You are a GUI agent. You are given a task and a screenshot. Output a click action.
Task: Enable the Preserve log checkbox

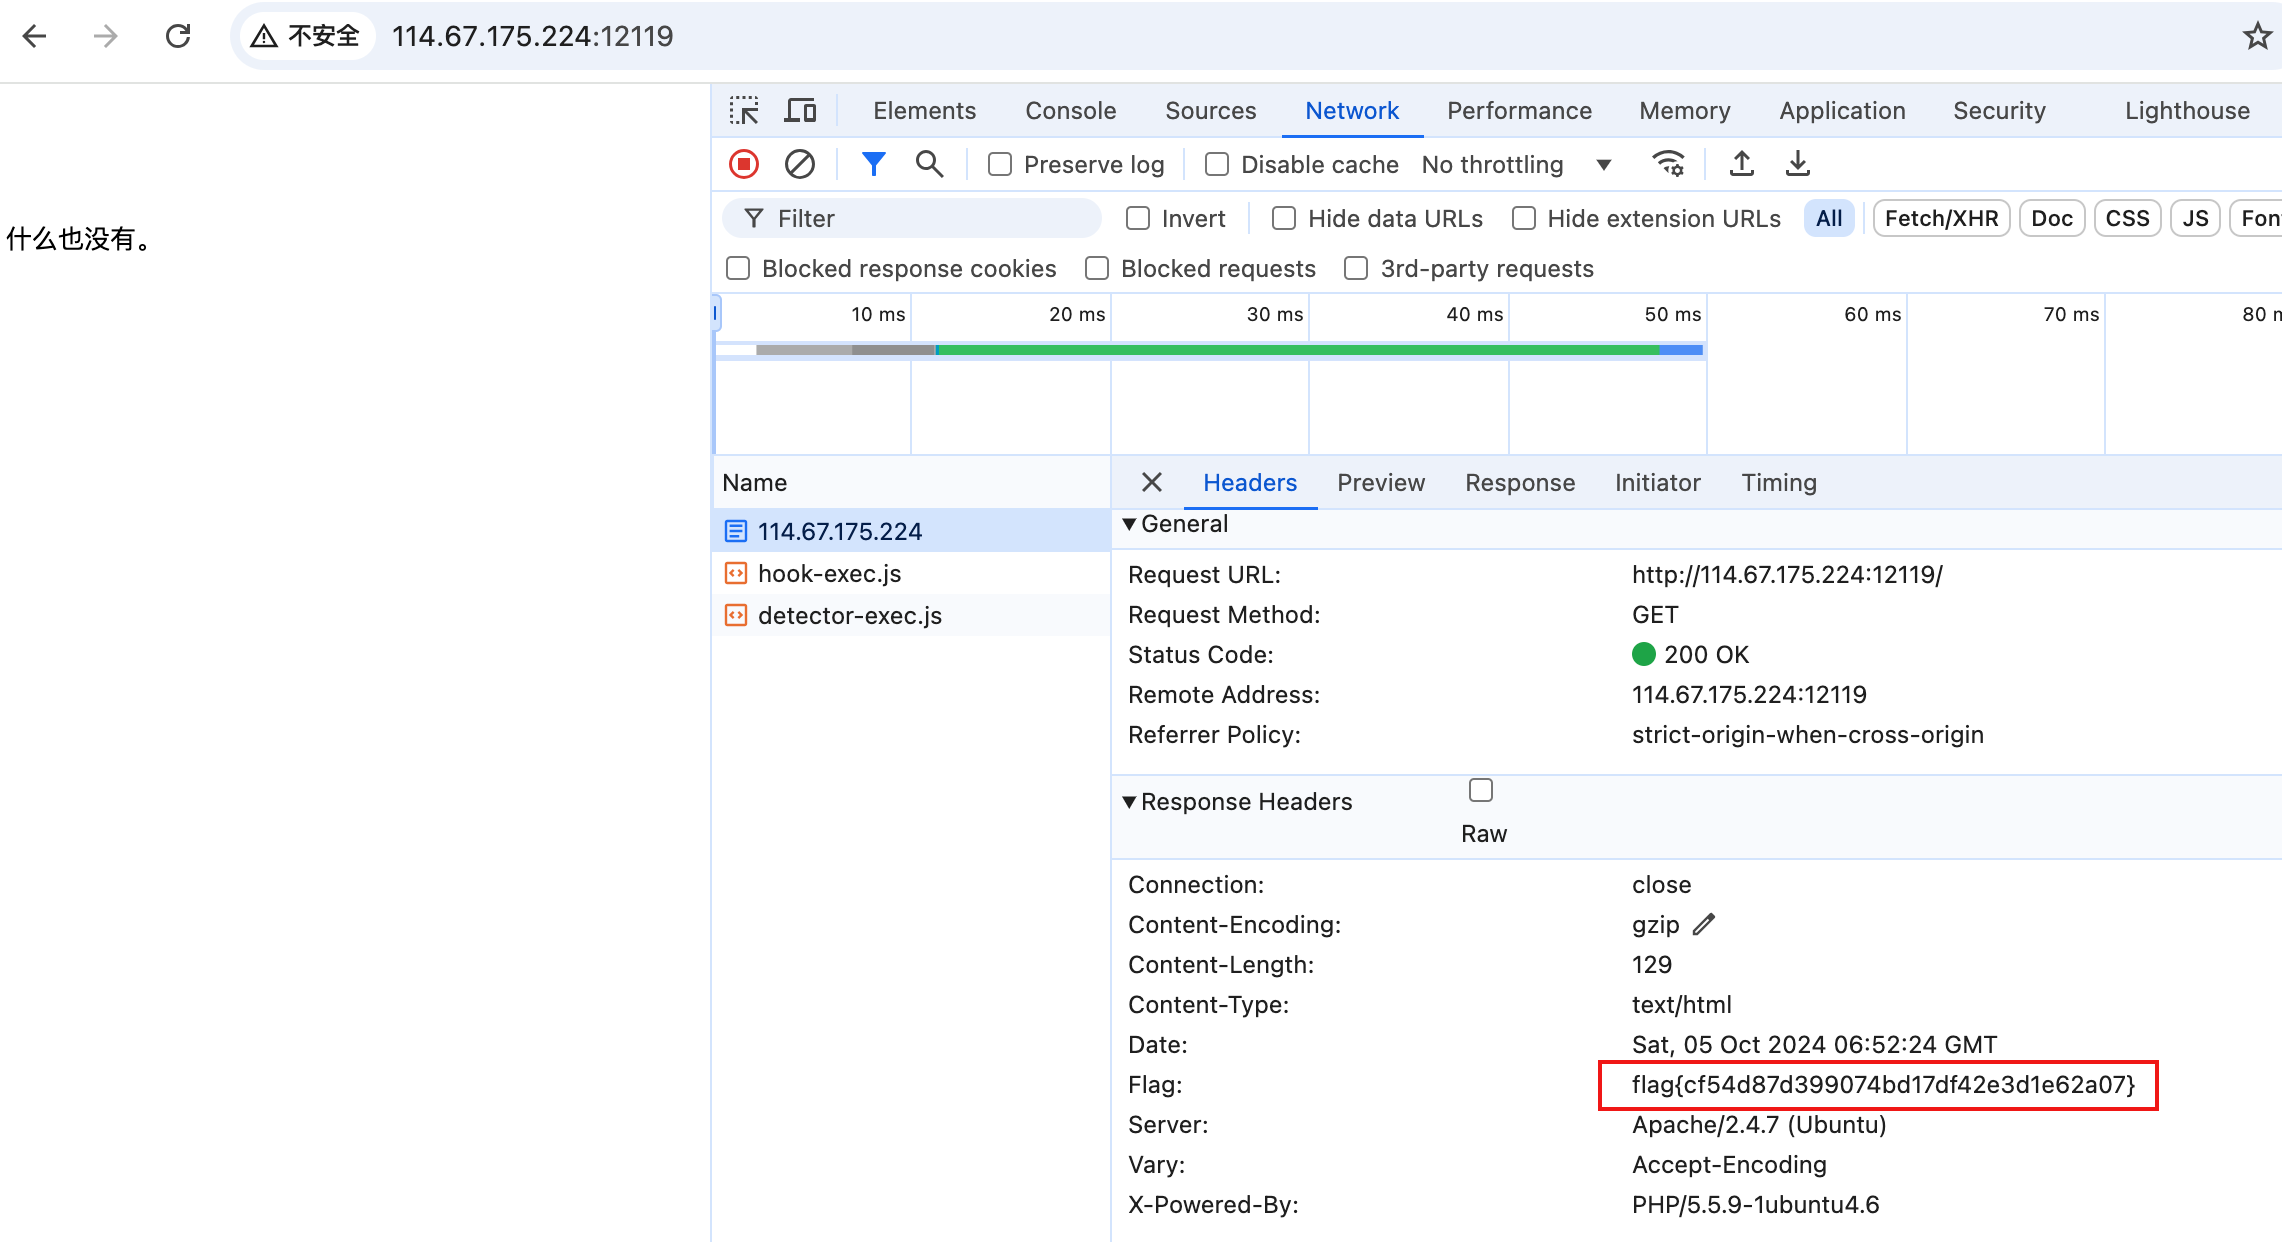1000,164
